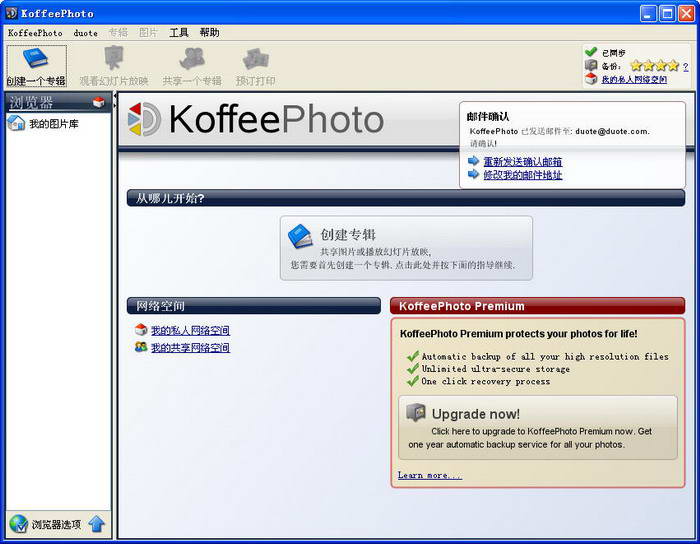Click the order-prints toolbar icon
Viewport: 700px width, 544px height.
pos(255,59)
